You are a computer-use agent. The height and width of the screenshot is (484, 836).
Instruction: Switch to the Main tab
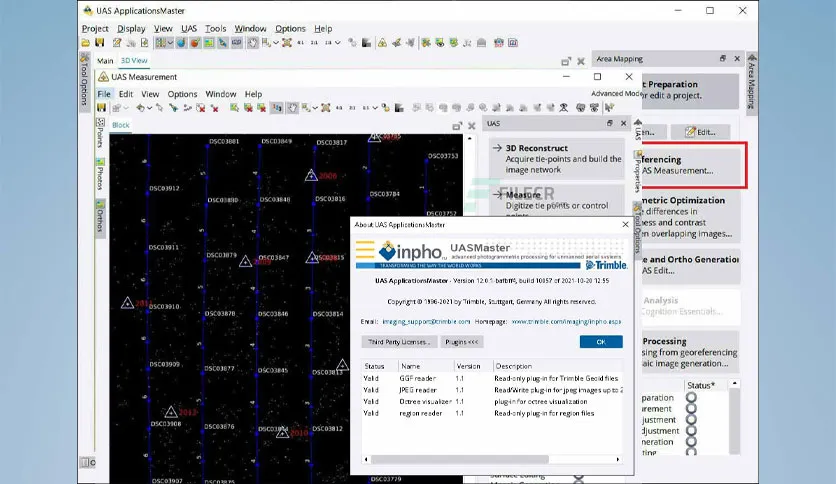pos(105,61)
